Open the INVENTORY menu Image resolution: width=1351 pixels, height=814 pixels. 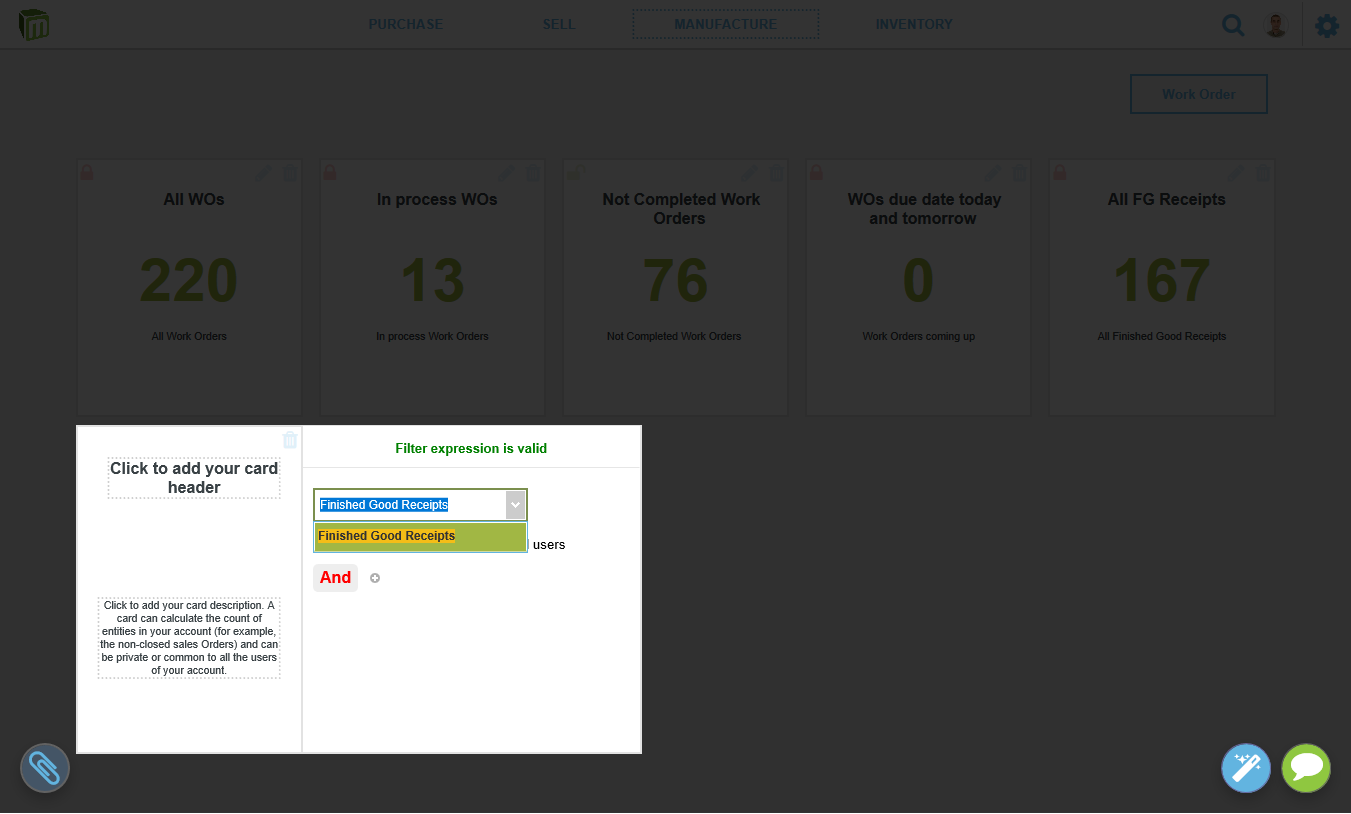(914, 24)
